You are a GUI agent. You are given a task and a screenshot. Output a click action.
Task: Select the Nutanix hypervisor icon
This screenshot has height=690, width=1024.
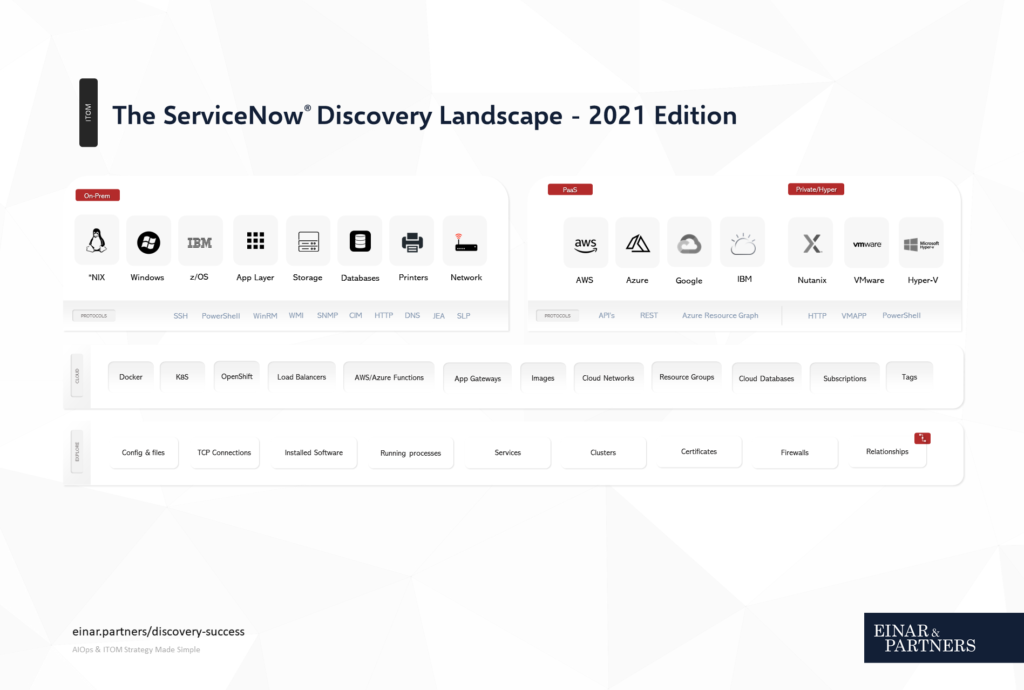click(810, 243)
